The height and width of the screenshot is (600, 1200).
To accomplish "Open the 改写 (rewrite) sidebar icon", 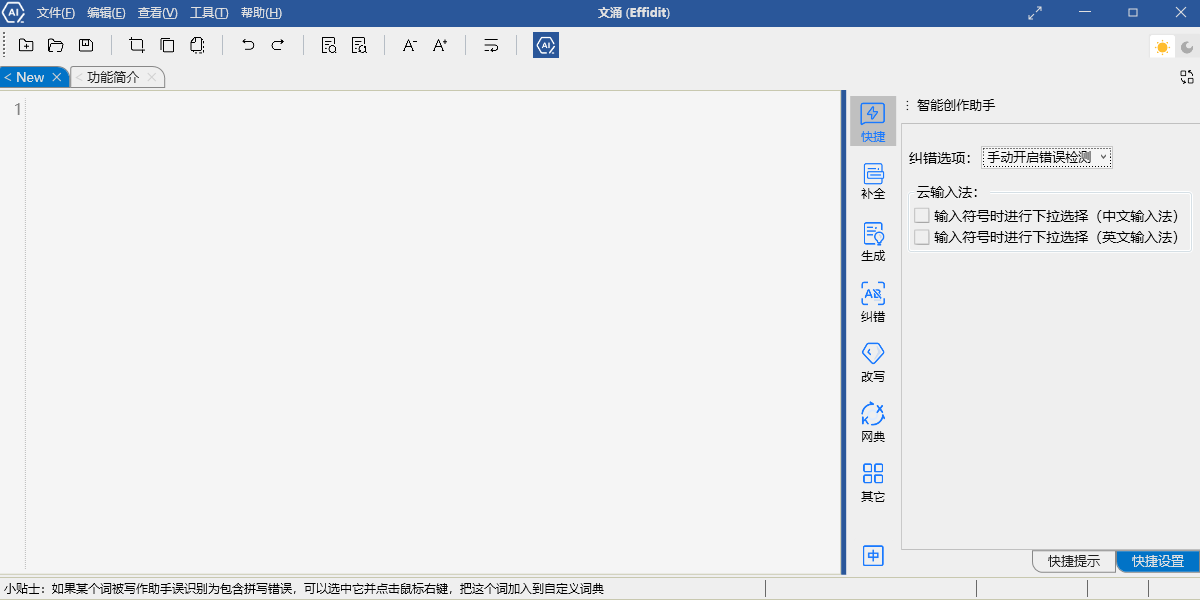I will (x=872, y=360).
